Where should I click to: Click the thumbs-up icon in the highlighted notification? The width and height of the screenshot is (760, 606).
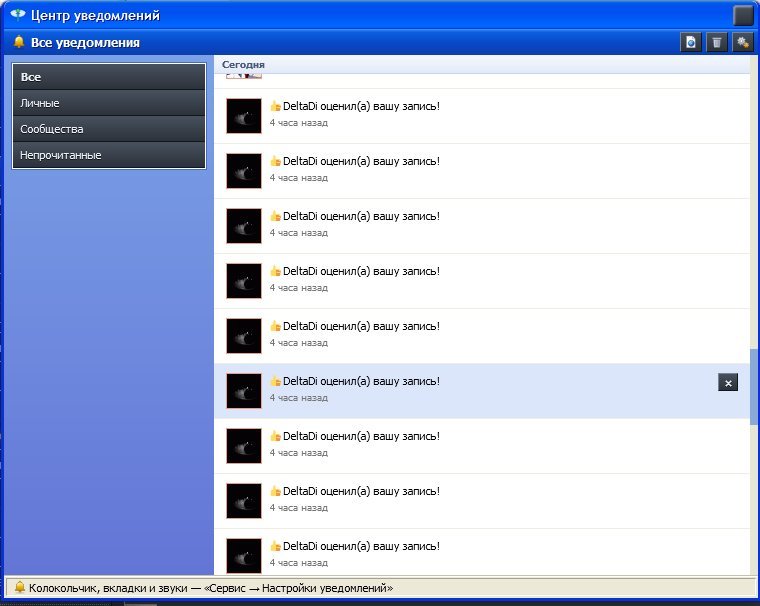coord(275,382)
